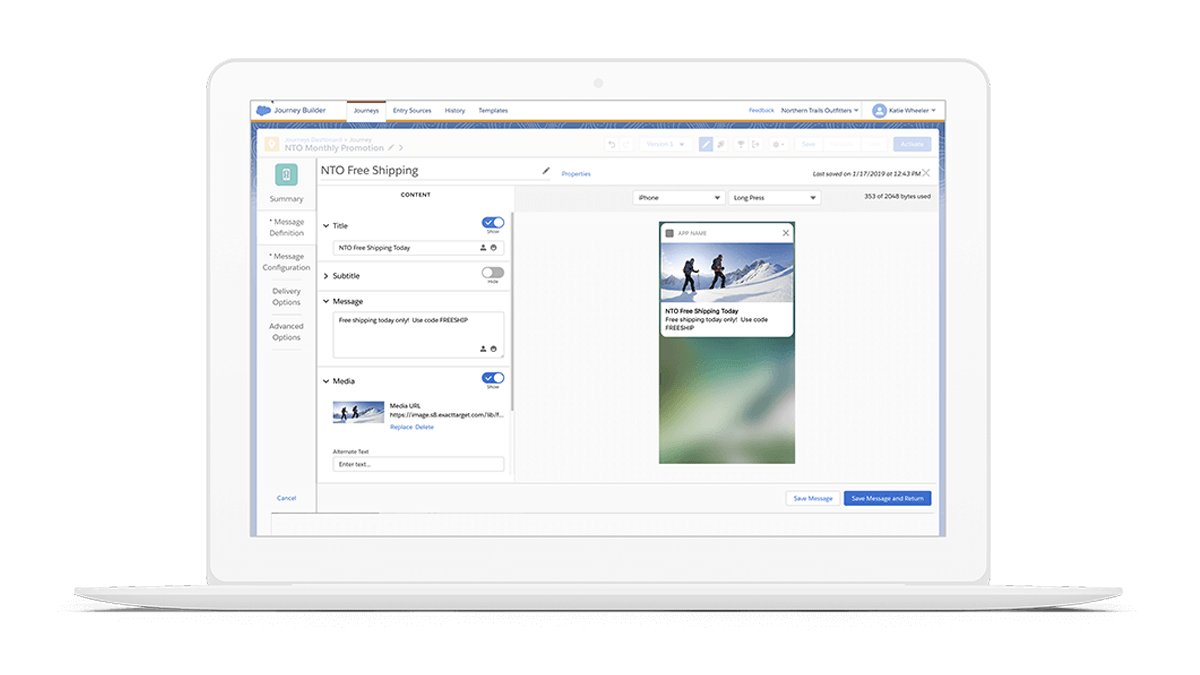Viewport: 1200px width, 675px height.
Task: Click Katie Wheeler's avatar icon
Action: coord(879,110)
